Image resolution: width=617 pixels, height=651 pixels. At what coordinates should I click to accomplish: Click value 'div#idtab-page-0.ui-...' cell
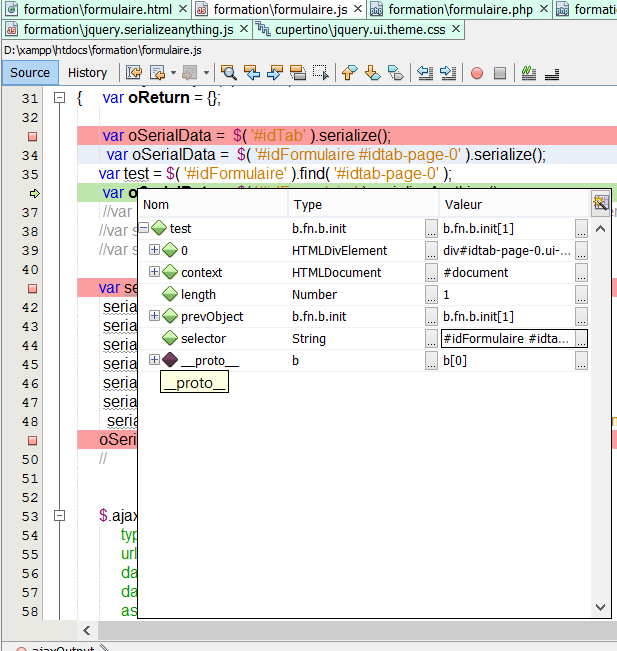(x=507, y=250)
